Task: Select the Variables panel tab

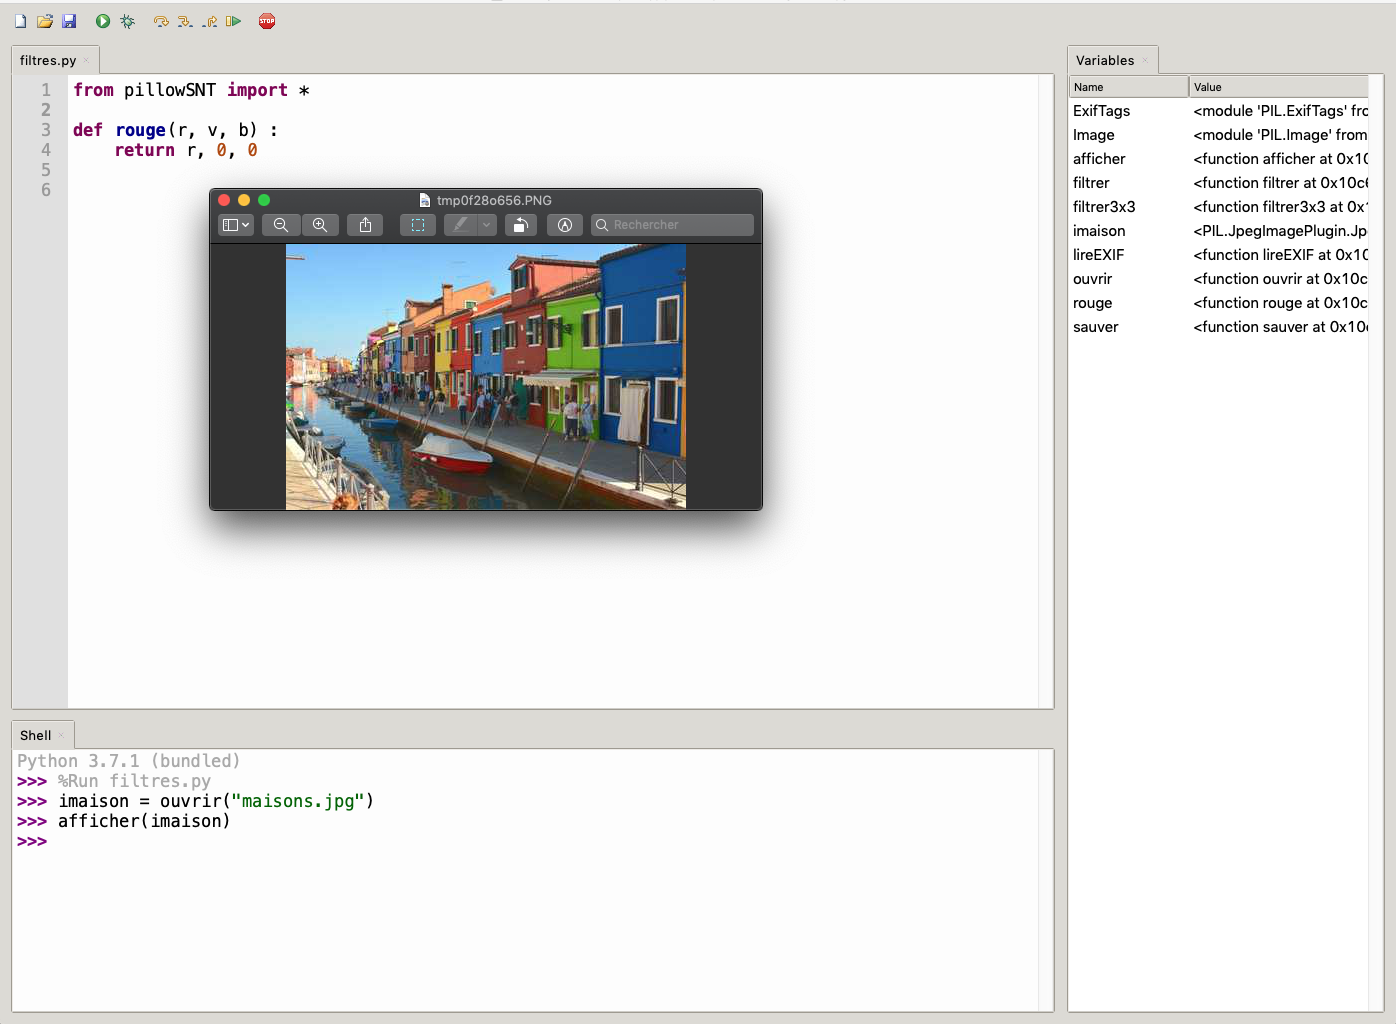Action: 1105,60
